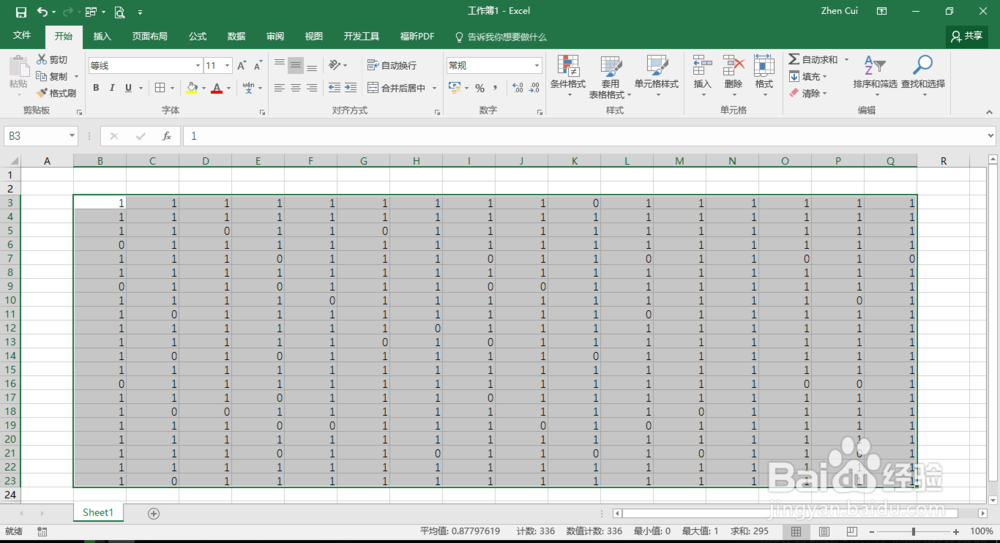Switch to the Page Layout tab (页面布局)
Screen dimensions: 1000x543
pyautogui.click(x=150, y=36)
